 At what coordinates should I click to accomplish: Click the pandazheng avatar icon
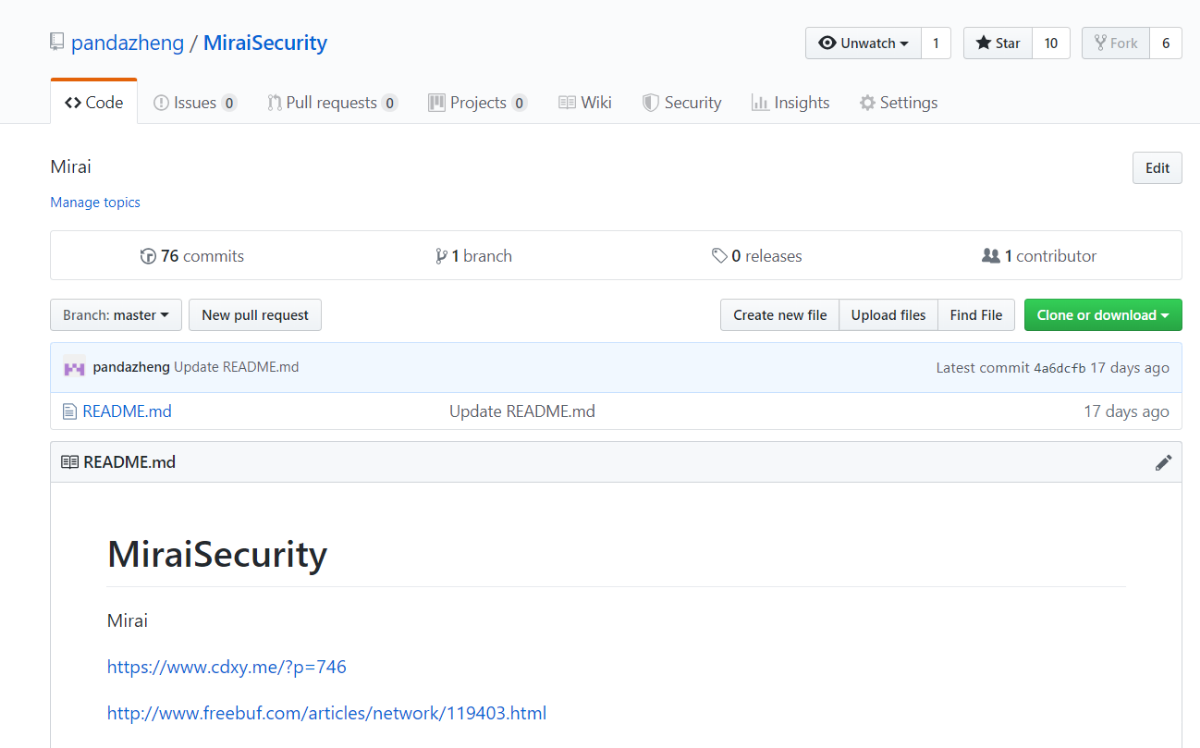(74, 367)
